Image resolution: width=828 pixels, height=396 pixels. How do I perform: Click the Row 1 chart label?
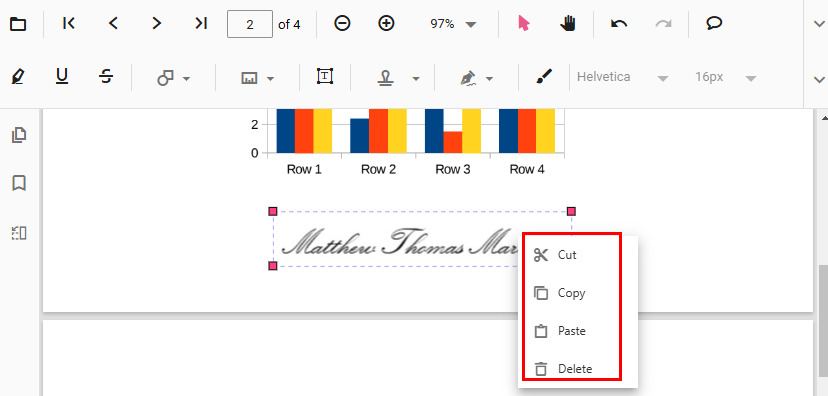[x=304, y=169]
